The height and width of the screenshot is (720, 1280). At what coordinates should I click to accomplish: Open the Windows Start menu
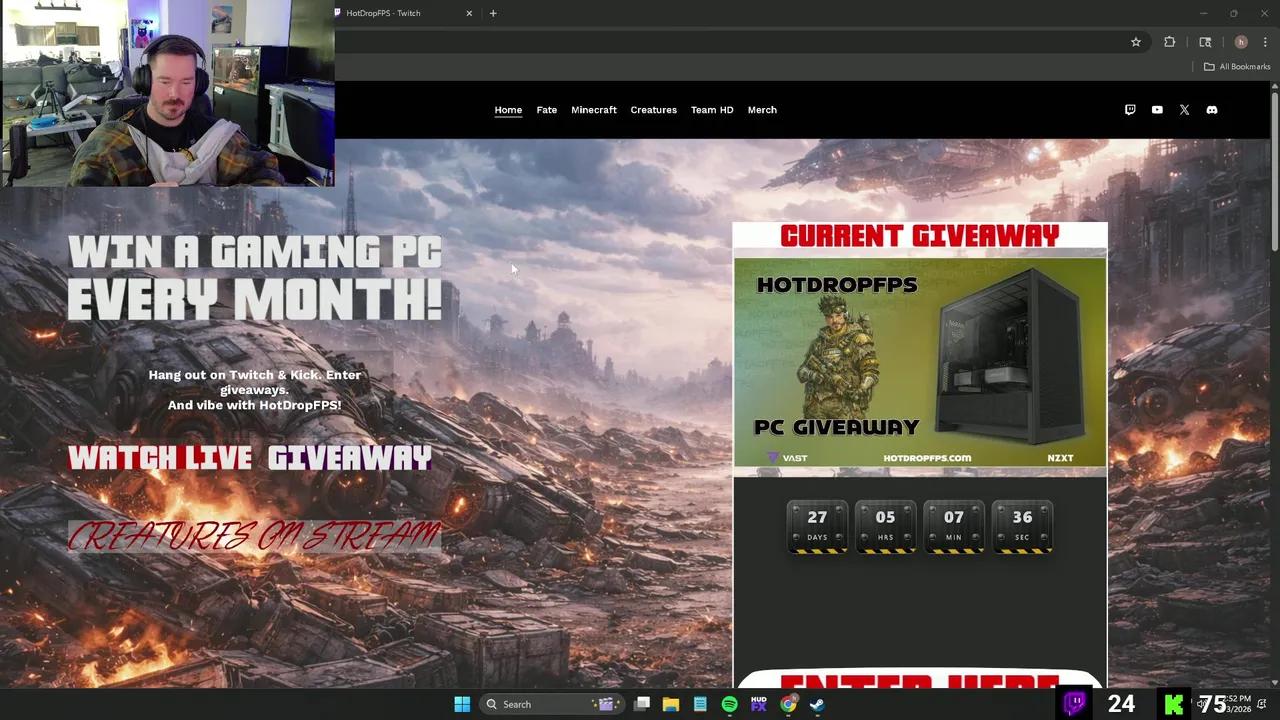[462, 704]
